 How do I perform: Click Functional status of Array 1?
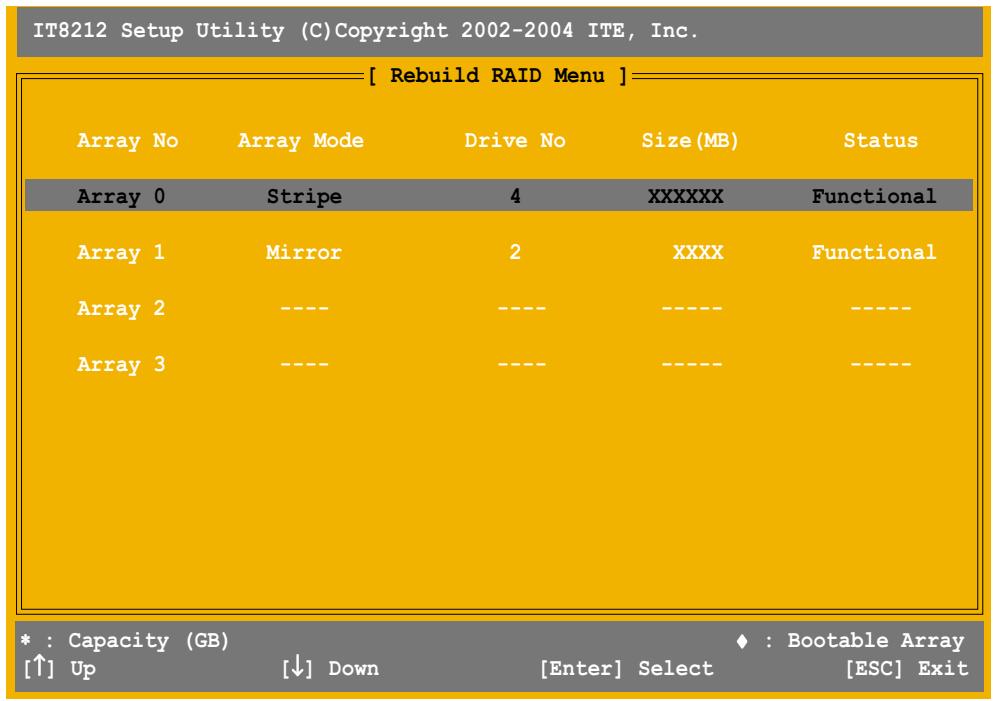tap(874, 252)
